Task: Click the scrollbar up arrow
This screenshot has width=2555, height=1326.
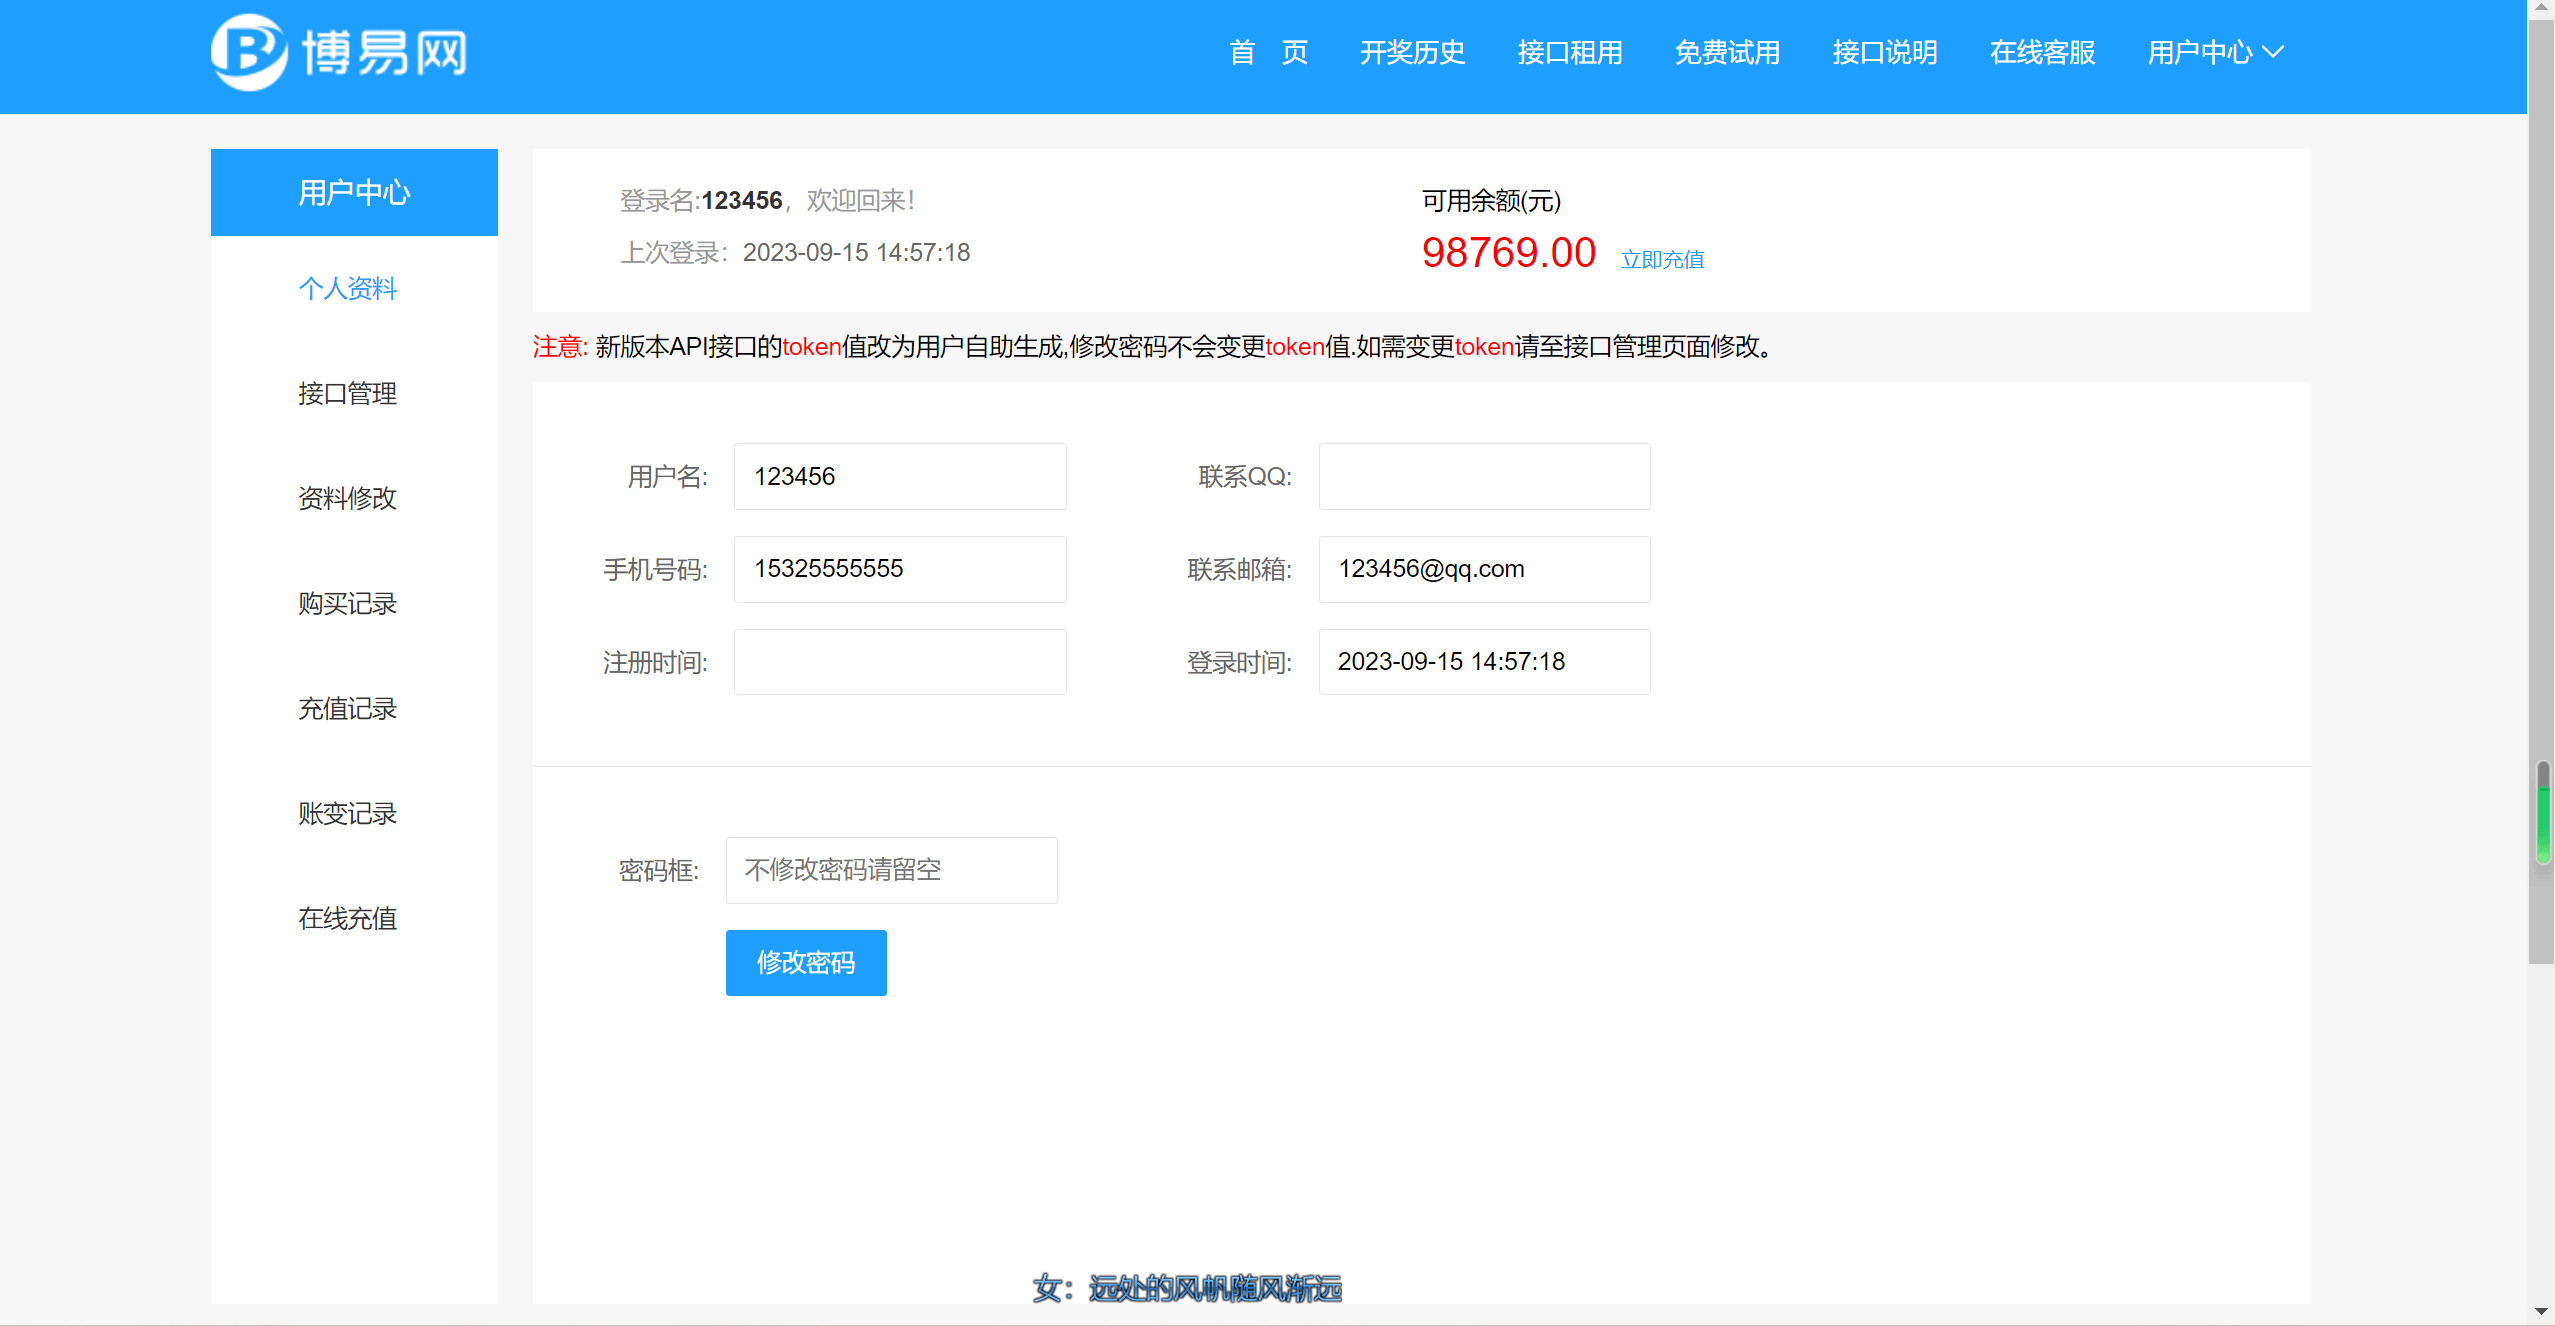Action: (2541, 8)
